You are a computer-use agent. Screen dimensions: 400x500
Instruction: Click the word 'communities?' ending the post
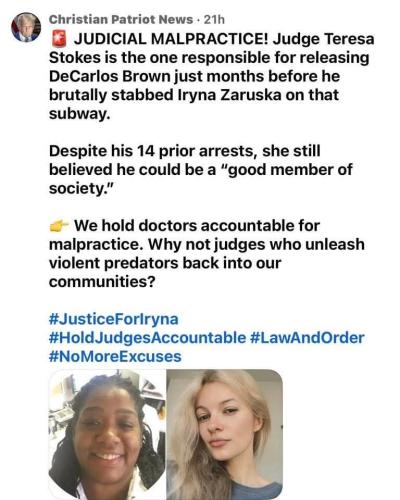[102, 282]
